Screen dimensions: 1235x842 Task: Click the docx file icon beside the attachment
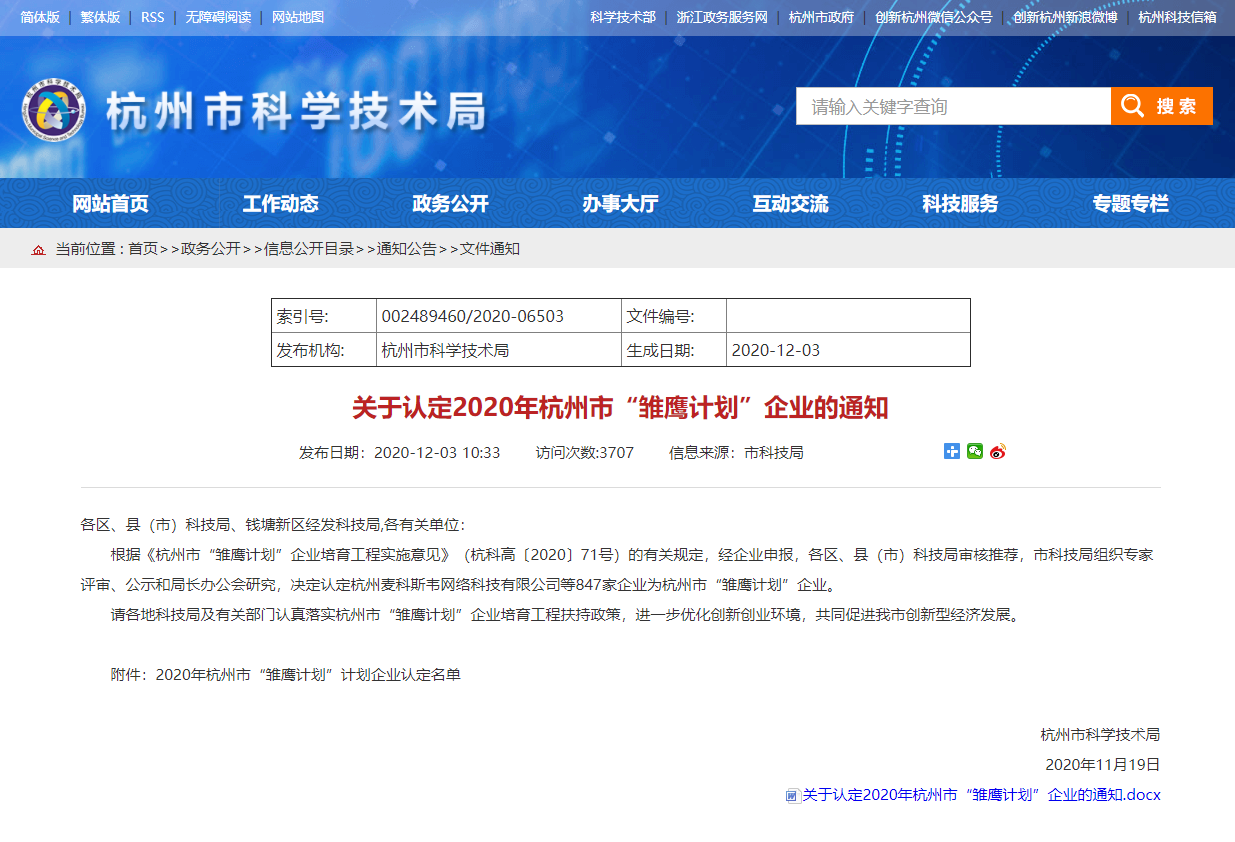pos(792,796)
